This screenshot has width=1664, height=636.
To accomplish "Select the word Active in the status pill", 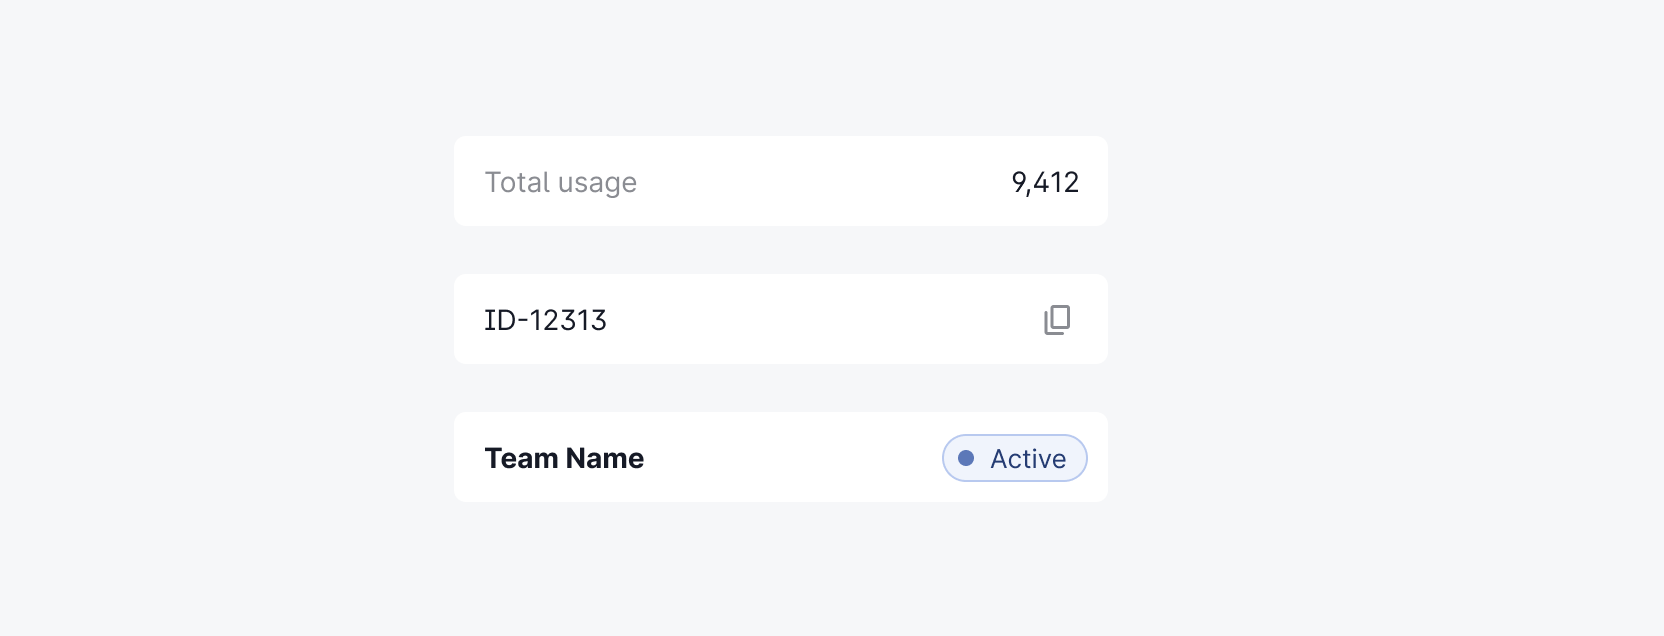I will (1028, 459).
